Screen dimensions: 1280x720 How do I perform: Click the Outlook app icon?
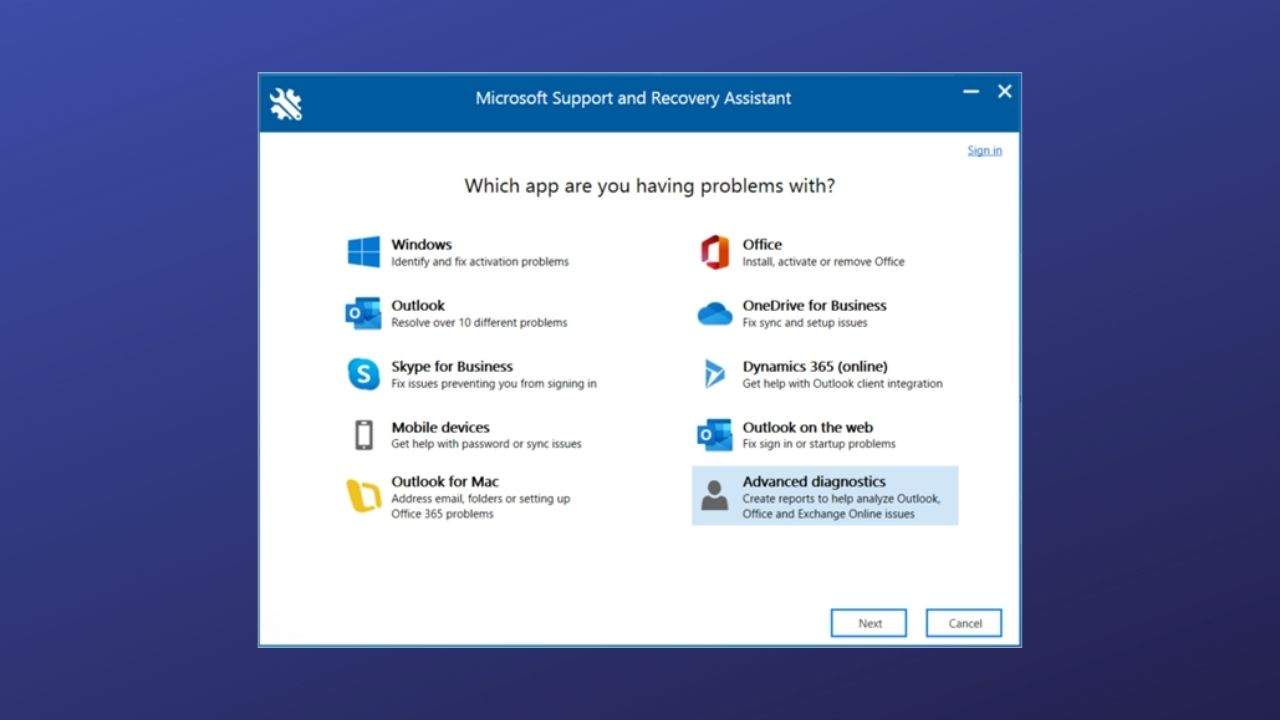(x=363, y=313)
